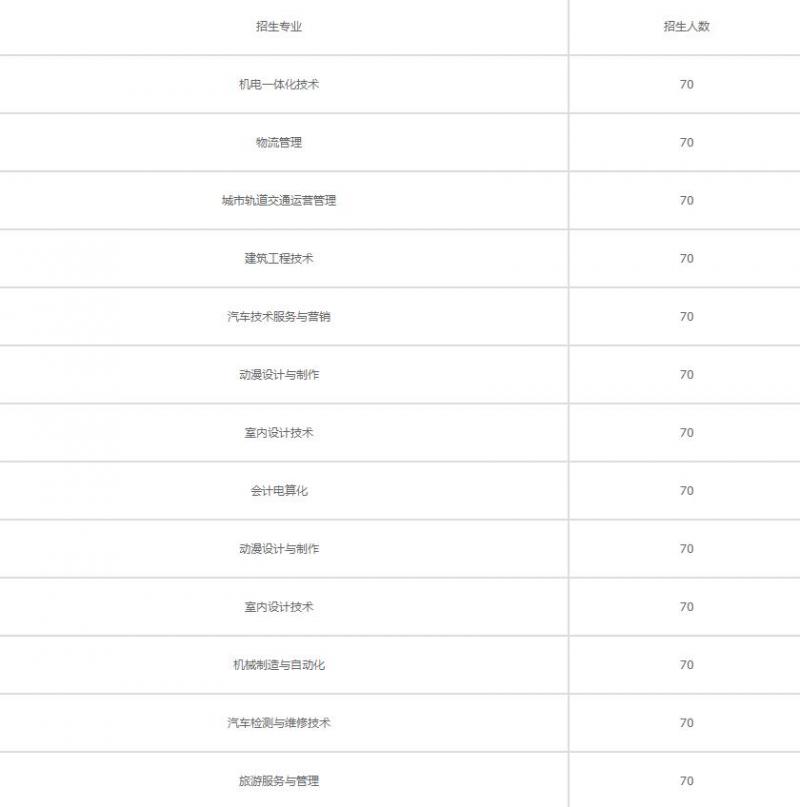800x807 pixels.
Task: Select the enrollment number for 机械制造与自动化
Action: point(686,665)
